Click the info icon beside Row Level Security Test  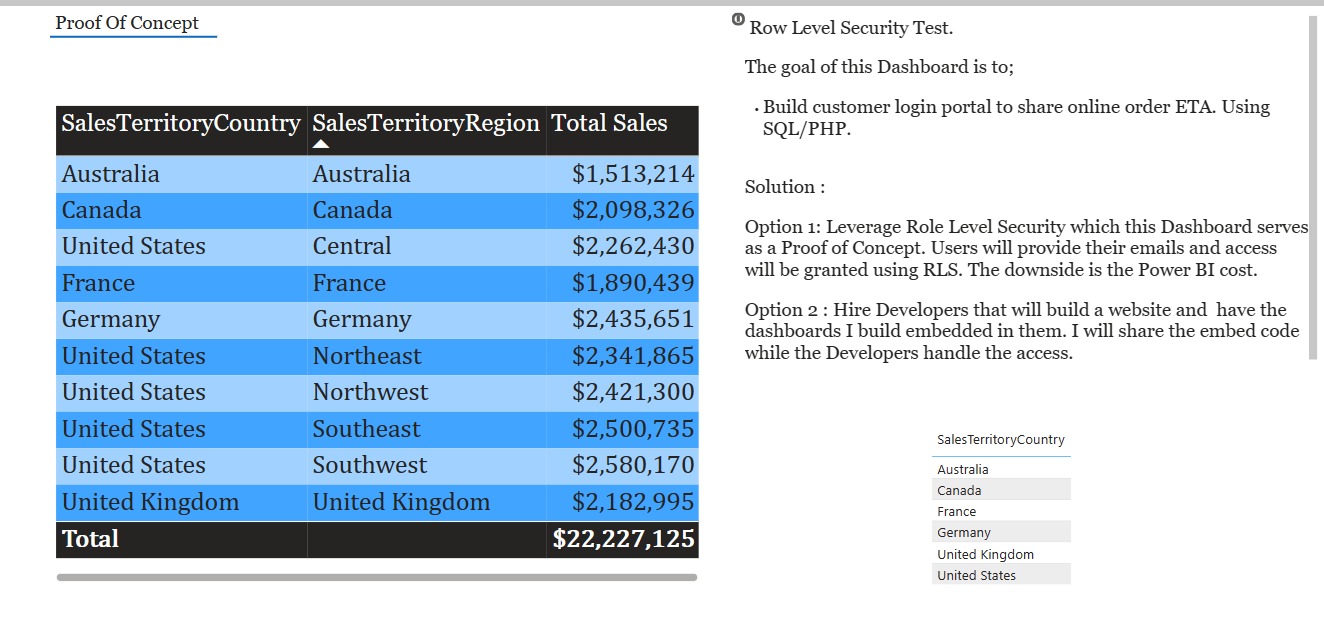point(738,19)
